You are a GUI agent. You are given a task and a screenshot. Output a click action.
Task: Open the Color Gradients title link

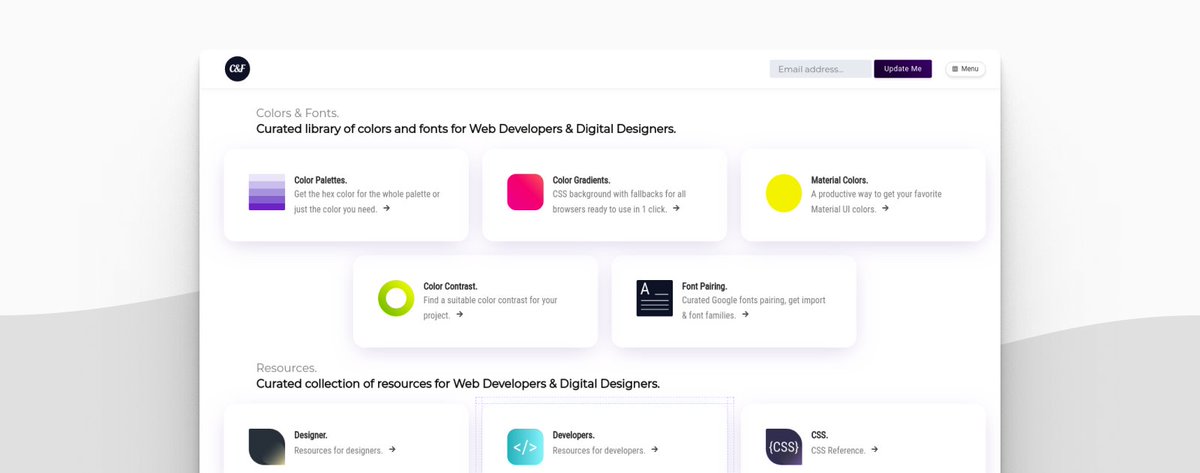(x=581, y=180)
